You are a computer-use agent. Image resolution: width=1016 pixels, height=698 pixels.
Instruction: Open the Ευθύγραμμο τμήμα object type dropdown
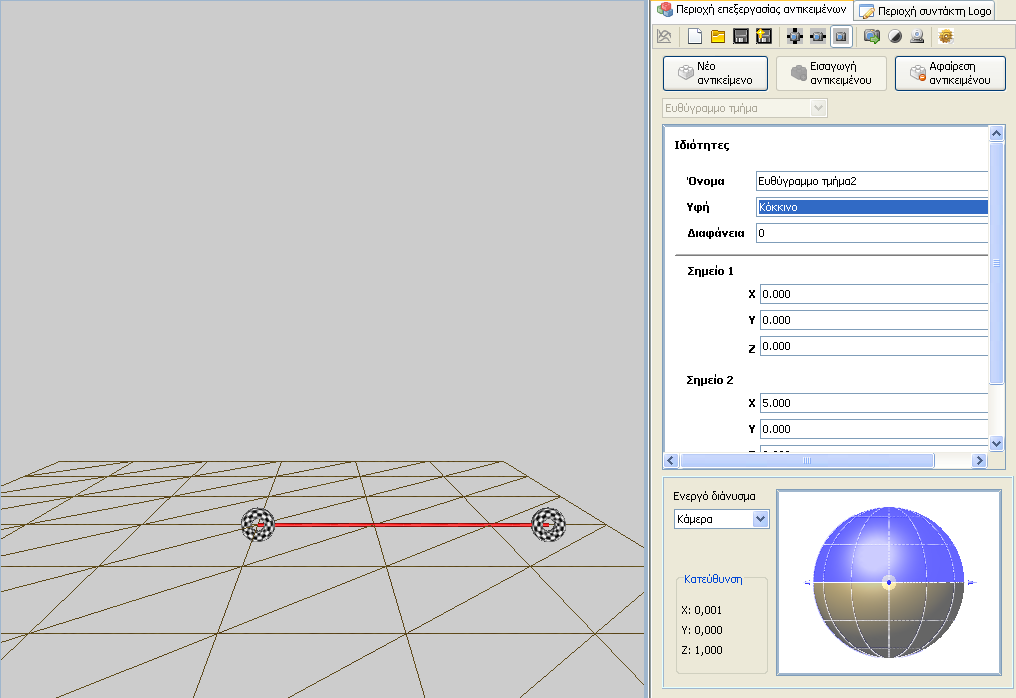pos(745,108)
